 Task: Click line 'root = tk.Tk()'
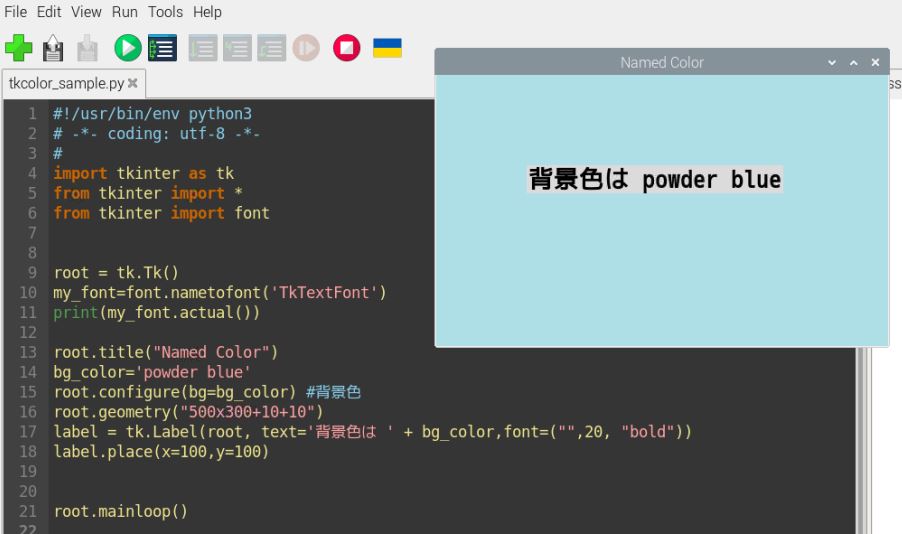click(116, 272)
